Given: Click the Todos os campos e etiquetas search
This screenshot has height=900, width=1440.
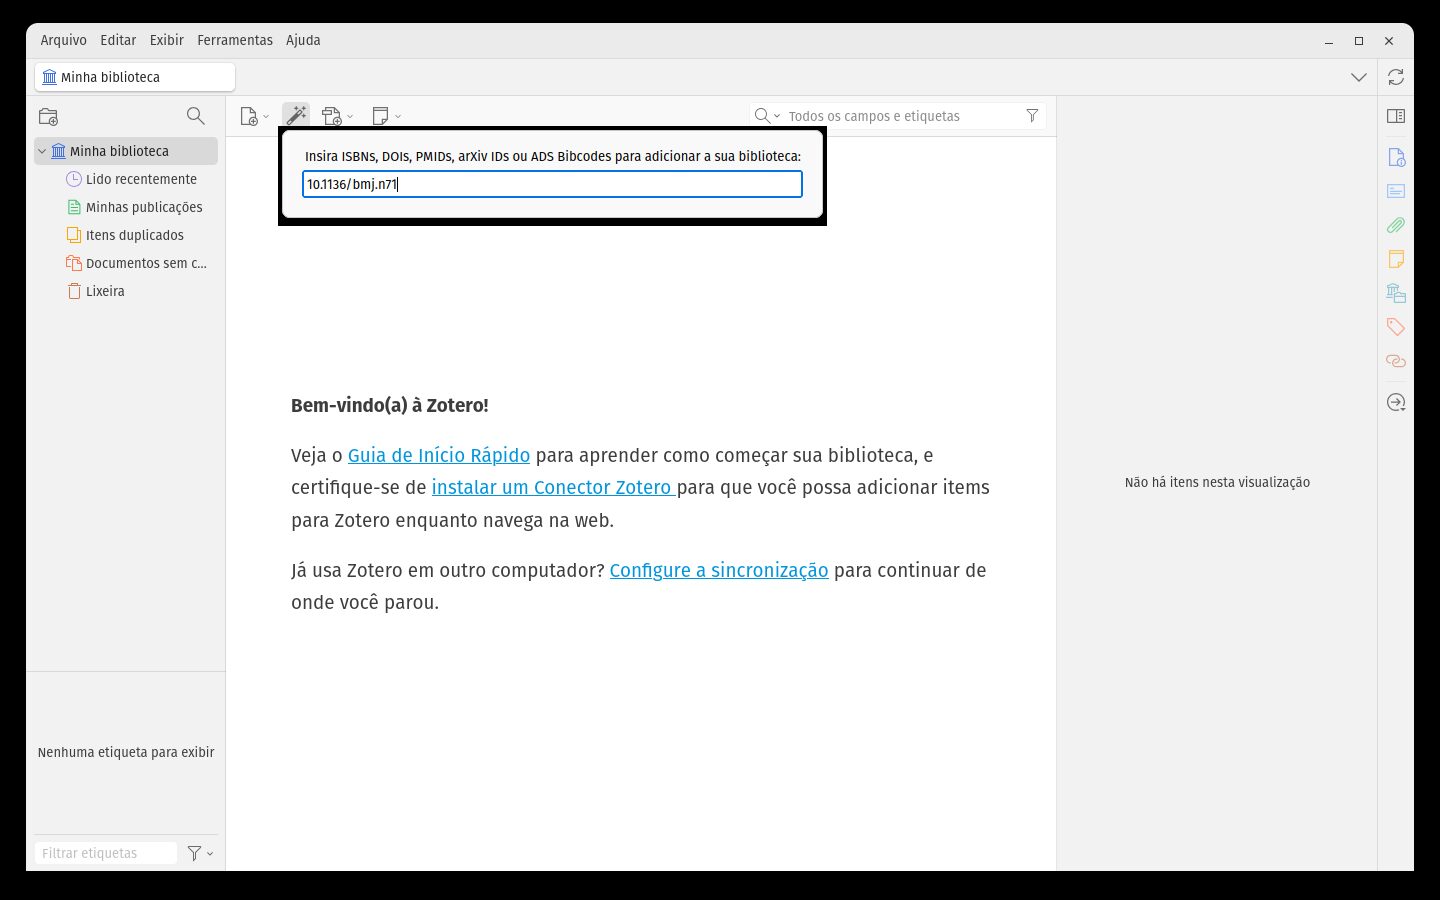Looking at the screenshot, I should pos(900,116).
